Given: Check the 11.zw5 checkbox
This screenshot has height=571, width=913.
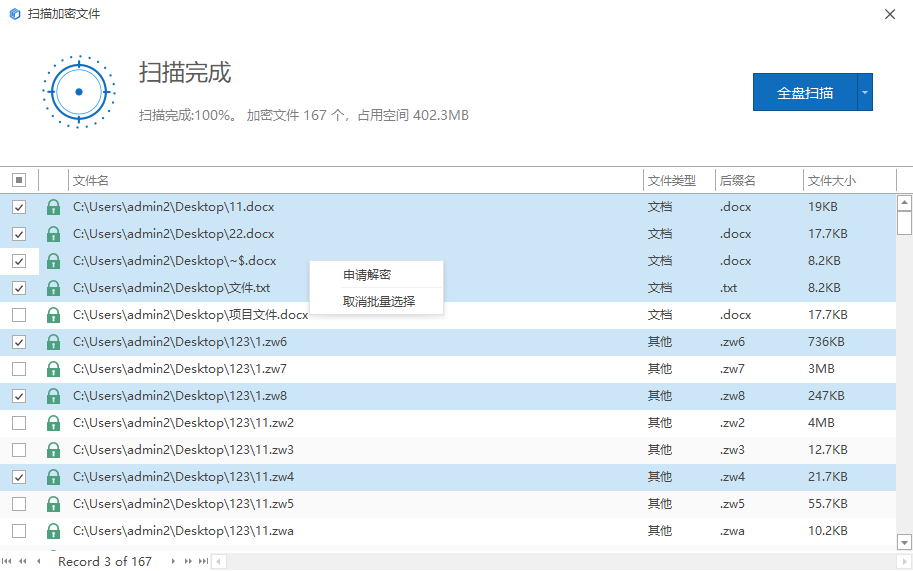Looking at the screenshot, I should tap(19, 504).
